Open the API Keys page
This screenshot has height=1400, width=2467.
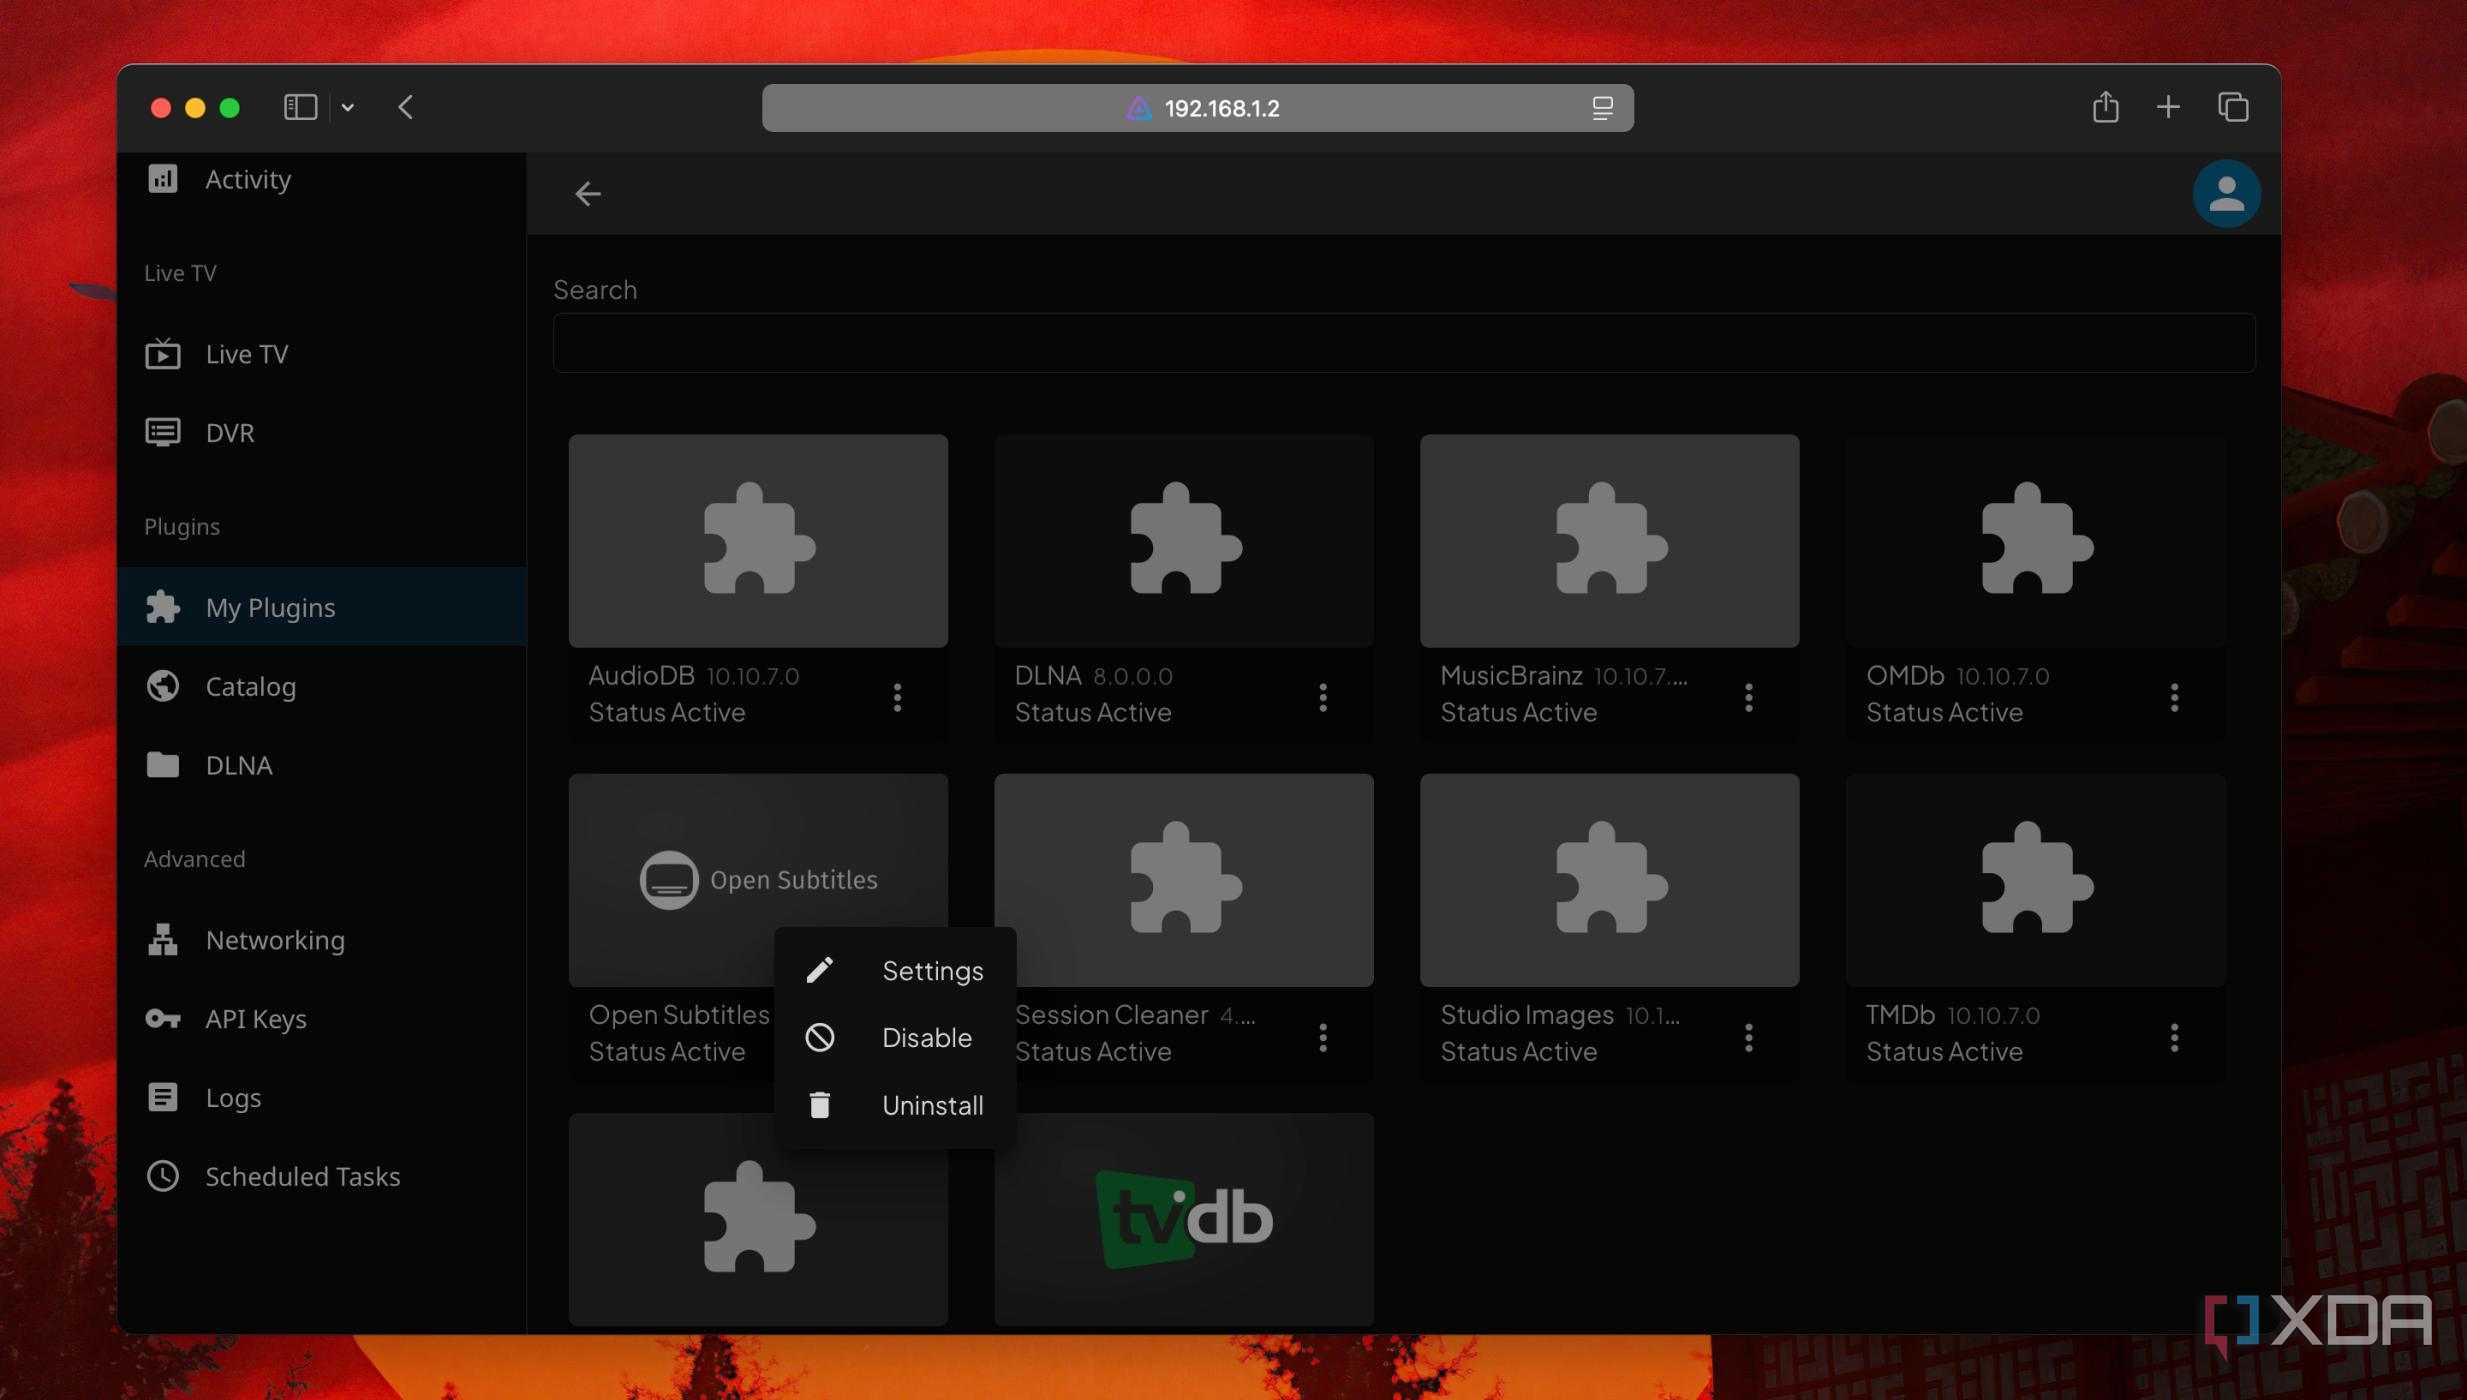point(321,1019)
